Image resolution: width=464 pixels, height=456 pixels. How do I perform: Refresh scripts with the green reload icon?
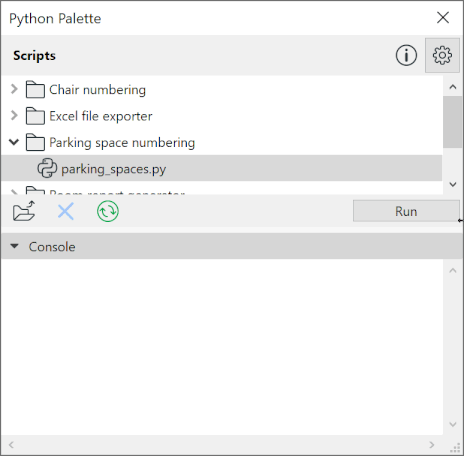tap(108, 211)
